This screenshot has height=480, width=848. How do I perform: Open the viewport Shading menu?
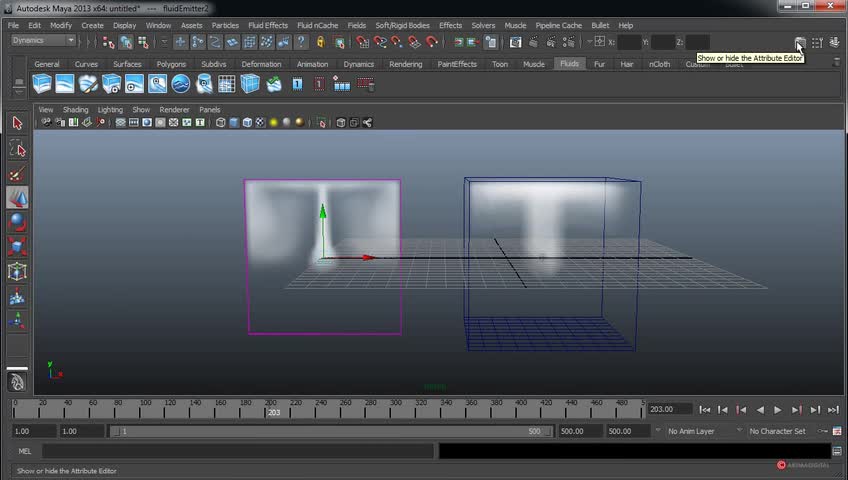coord(76,110)
